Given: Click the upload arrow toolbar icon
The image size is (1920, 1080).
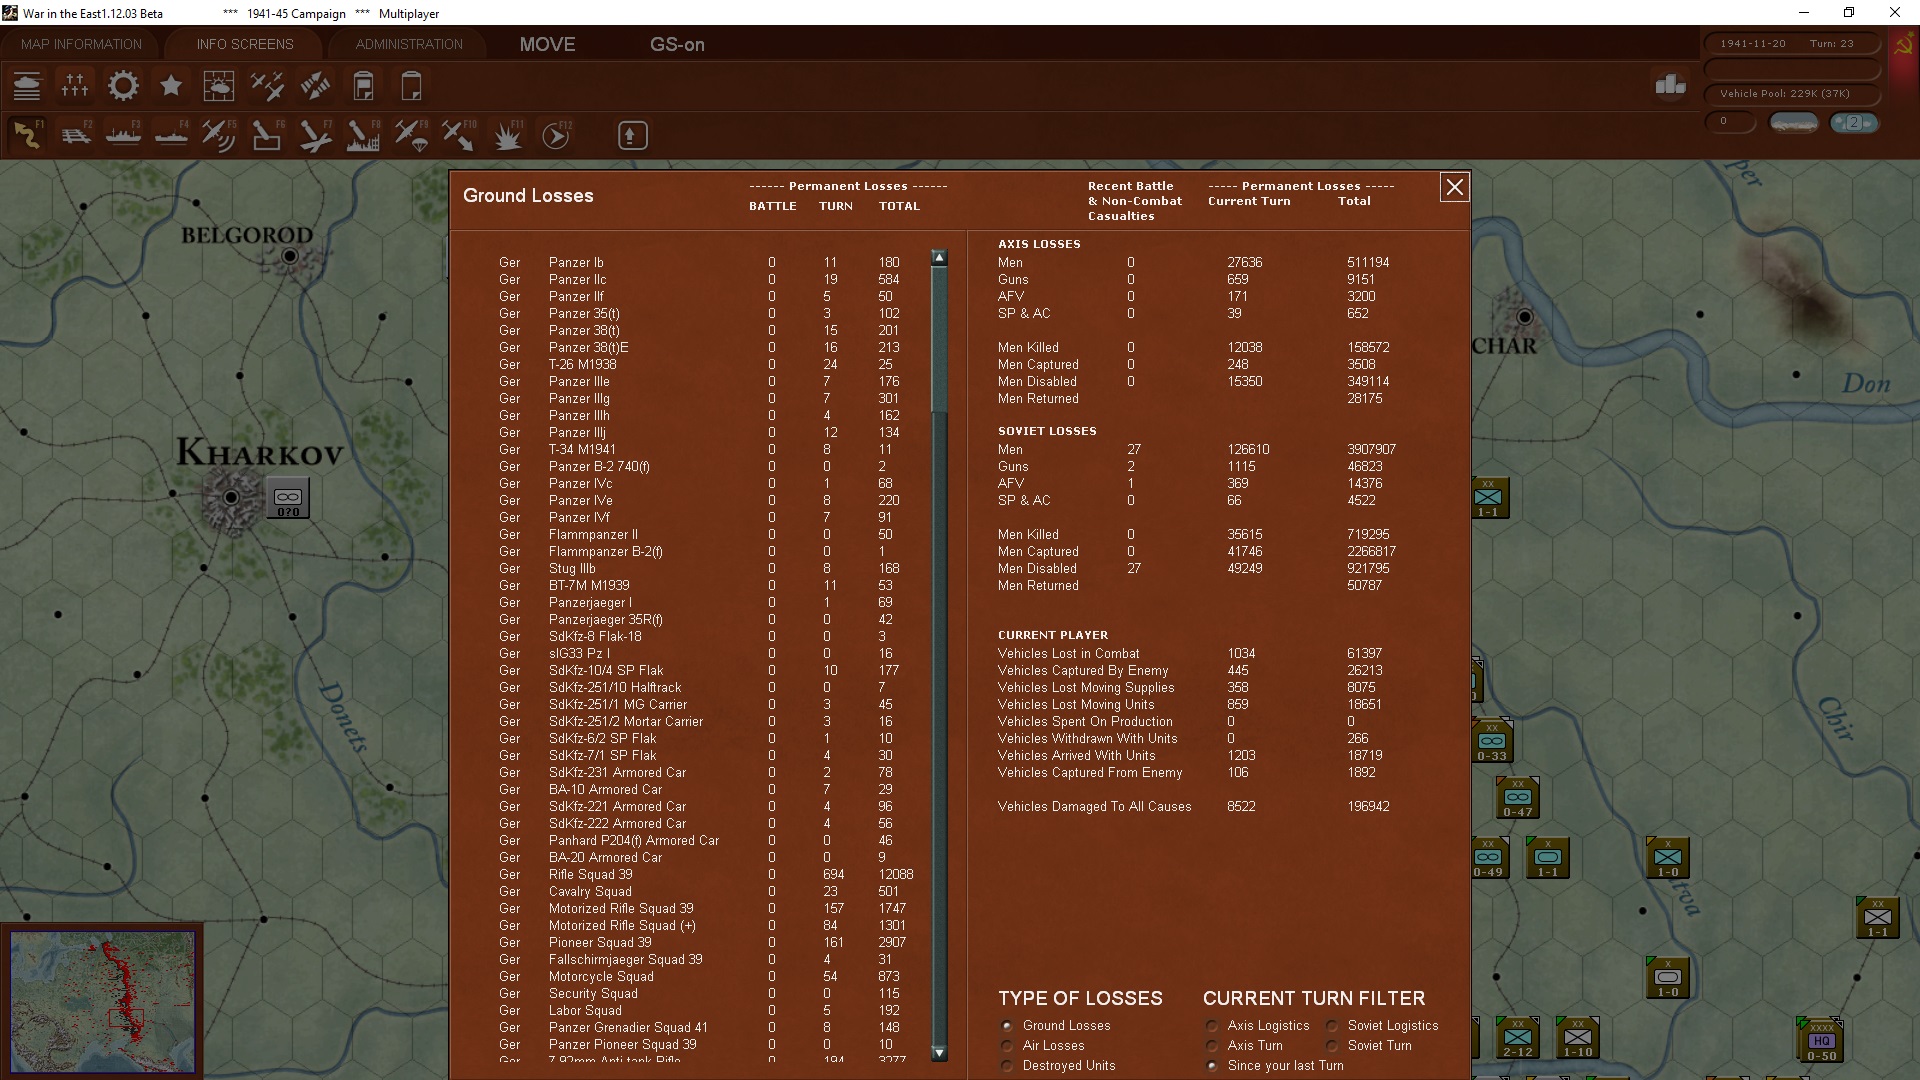Looking at the screenshot, I should click(x=632, y=135).
